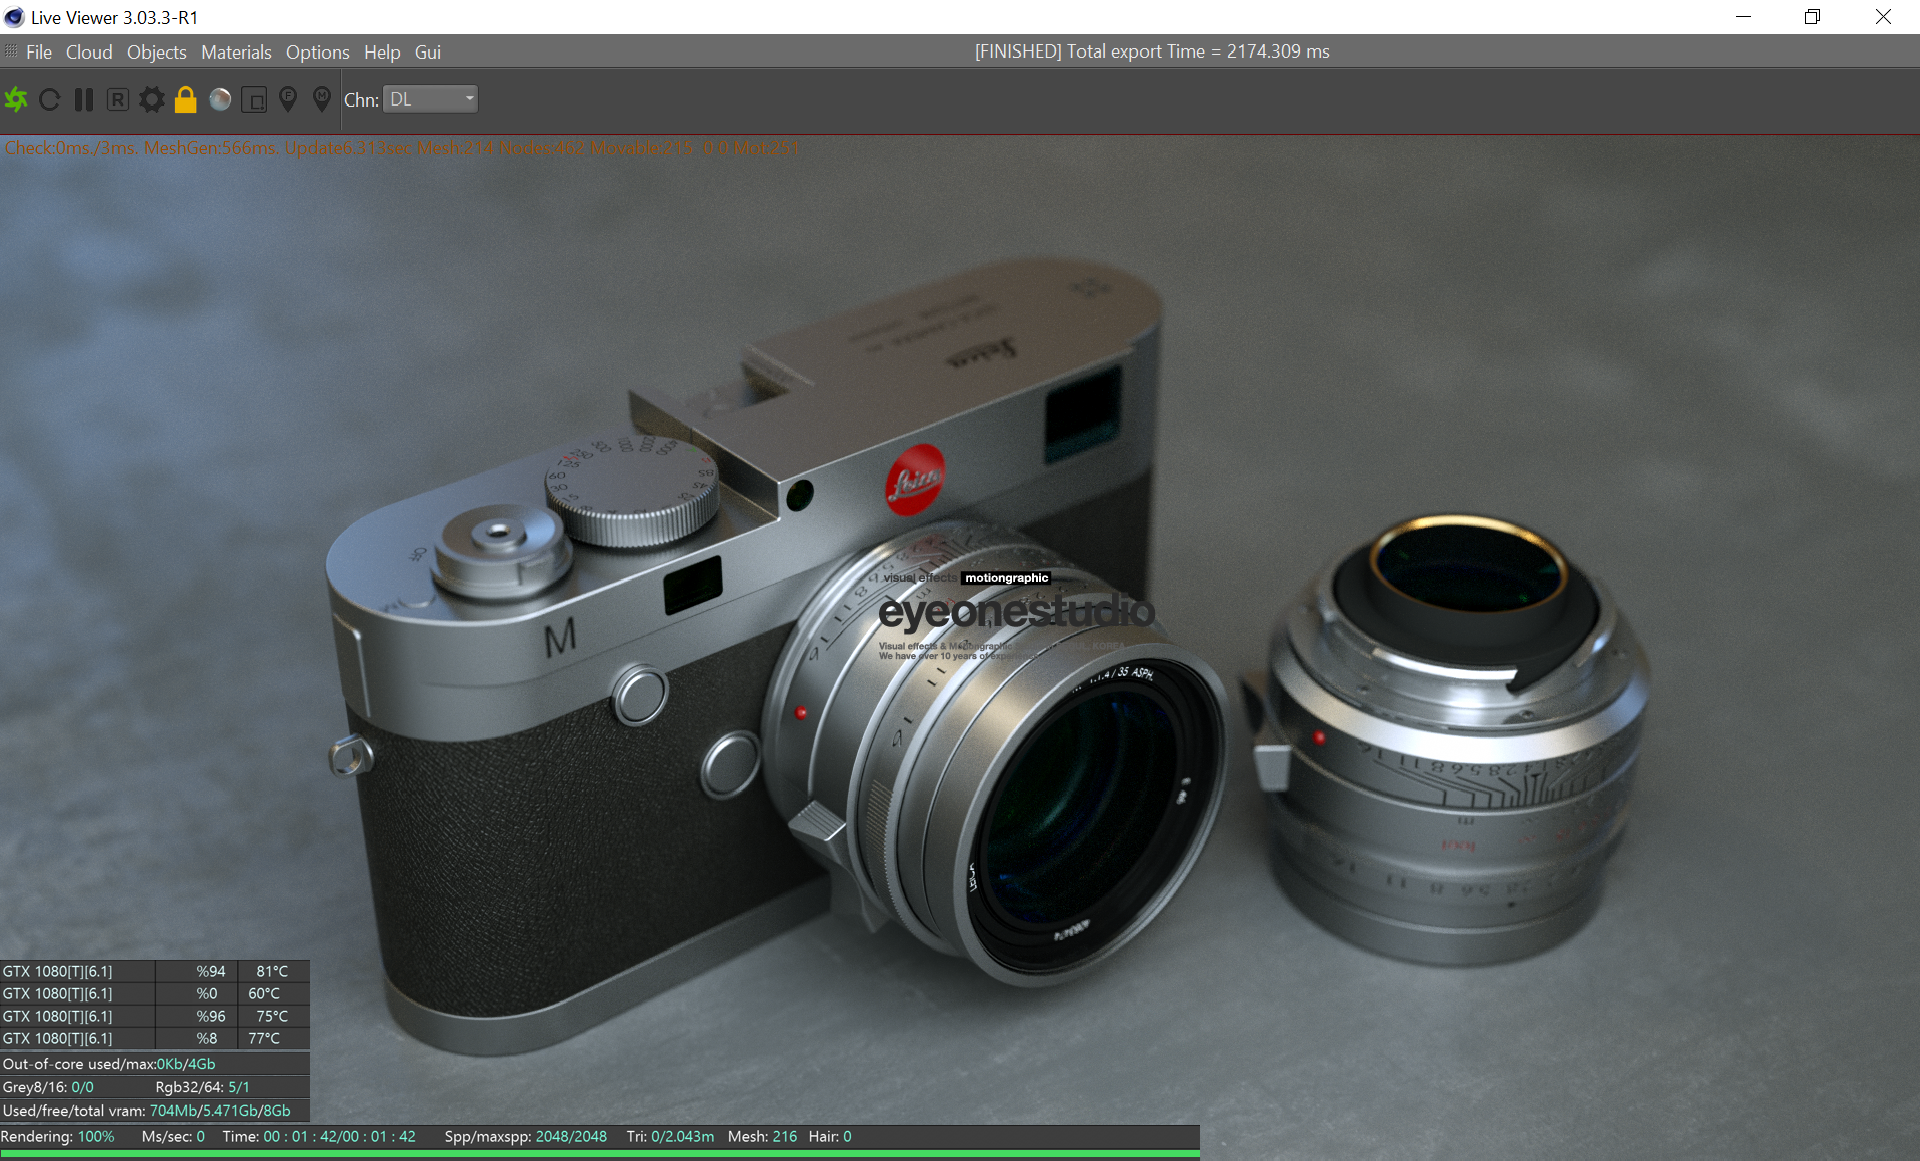Click the Leica red logo in render
This screenshot has width=1920, height=1161.
914,480
